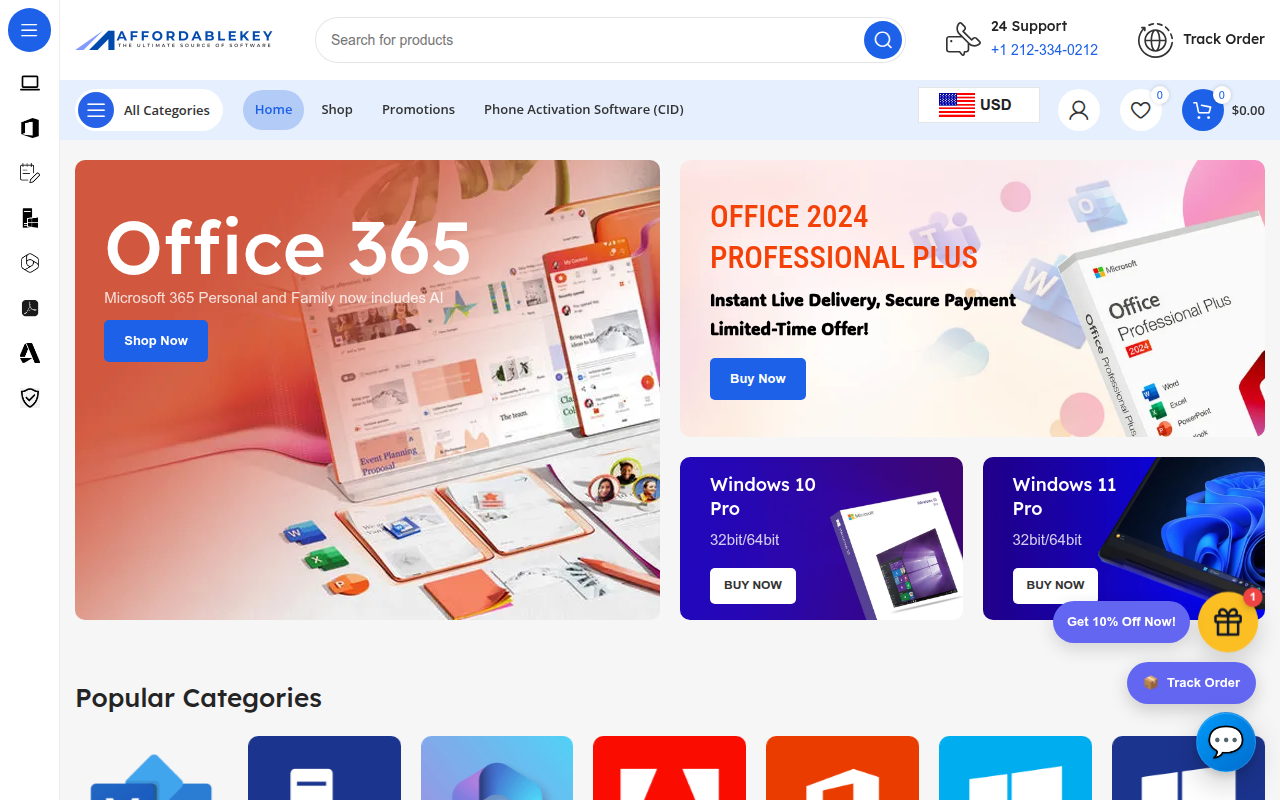Click the OFFICE 2024 PROFESSIONAL PLUS heading
The height and width of the screenshot is (800, 1280).
[844, 237]
